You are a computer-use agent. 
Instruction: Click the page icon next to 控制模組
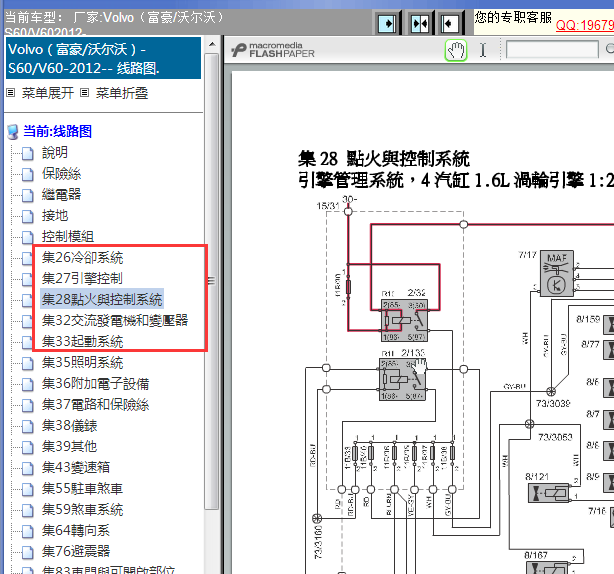pyautogui.click(x=27, y=237)
